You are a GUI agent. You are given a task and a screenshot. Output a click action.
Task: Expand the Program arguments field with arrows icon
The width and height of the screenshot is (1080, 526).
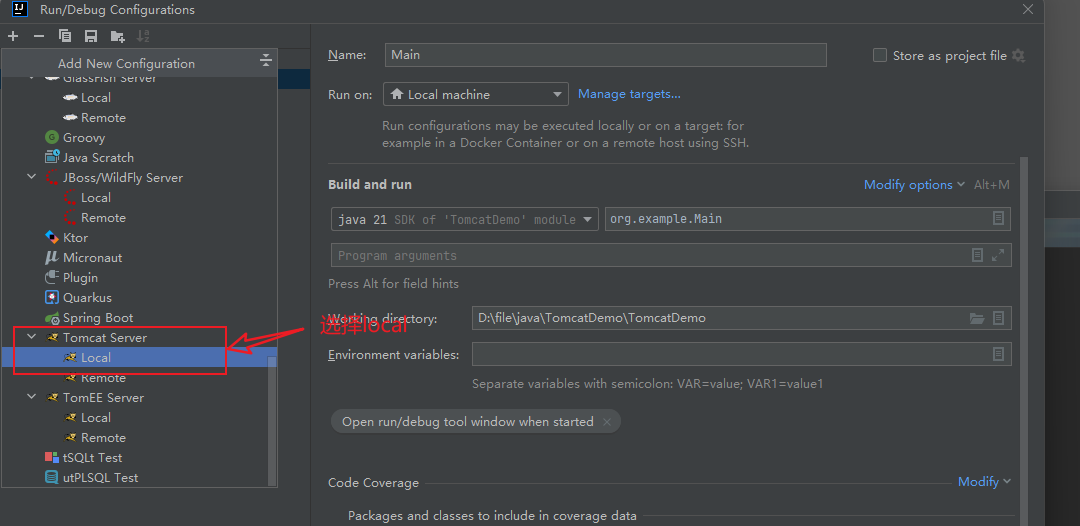coord(998,255)
